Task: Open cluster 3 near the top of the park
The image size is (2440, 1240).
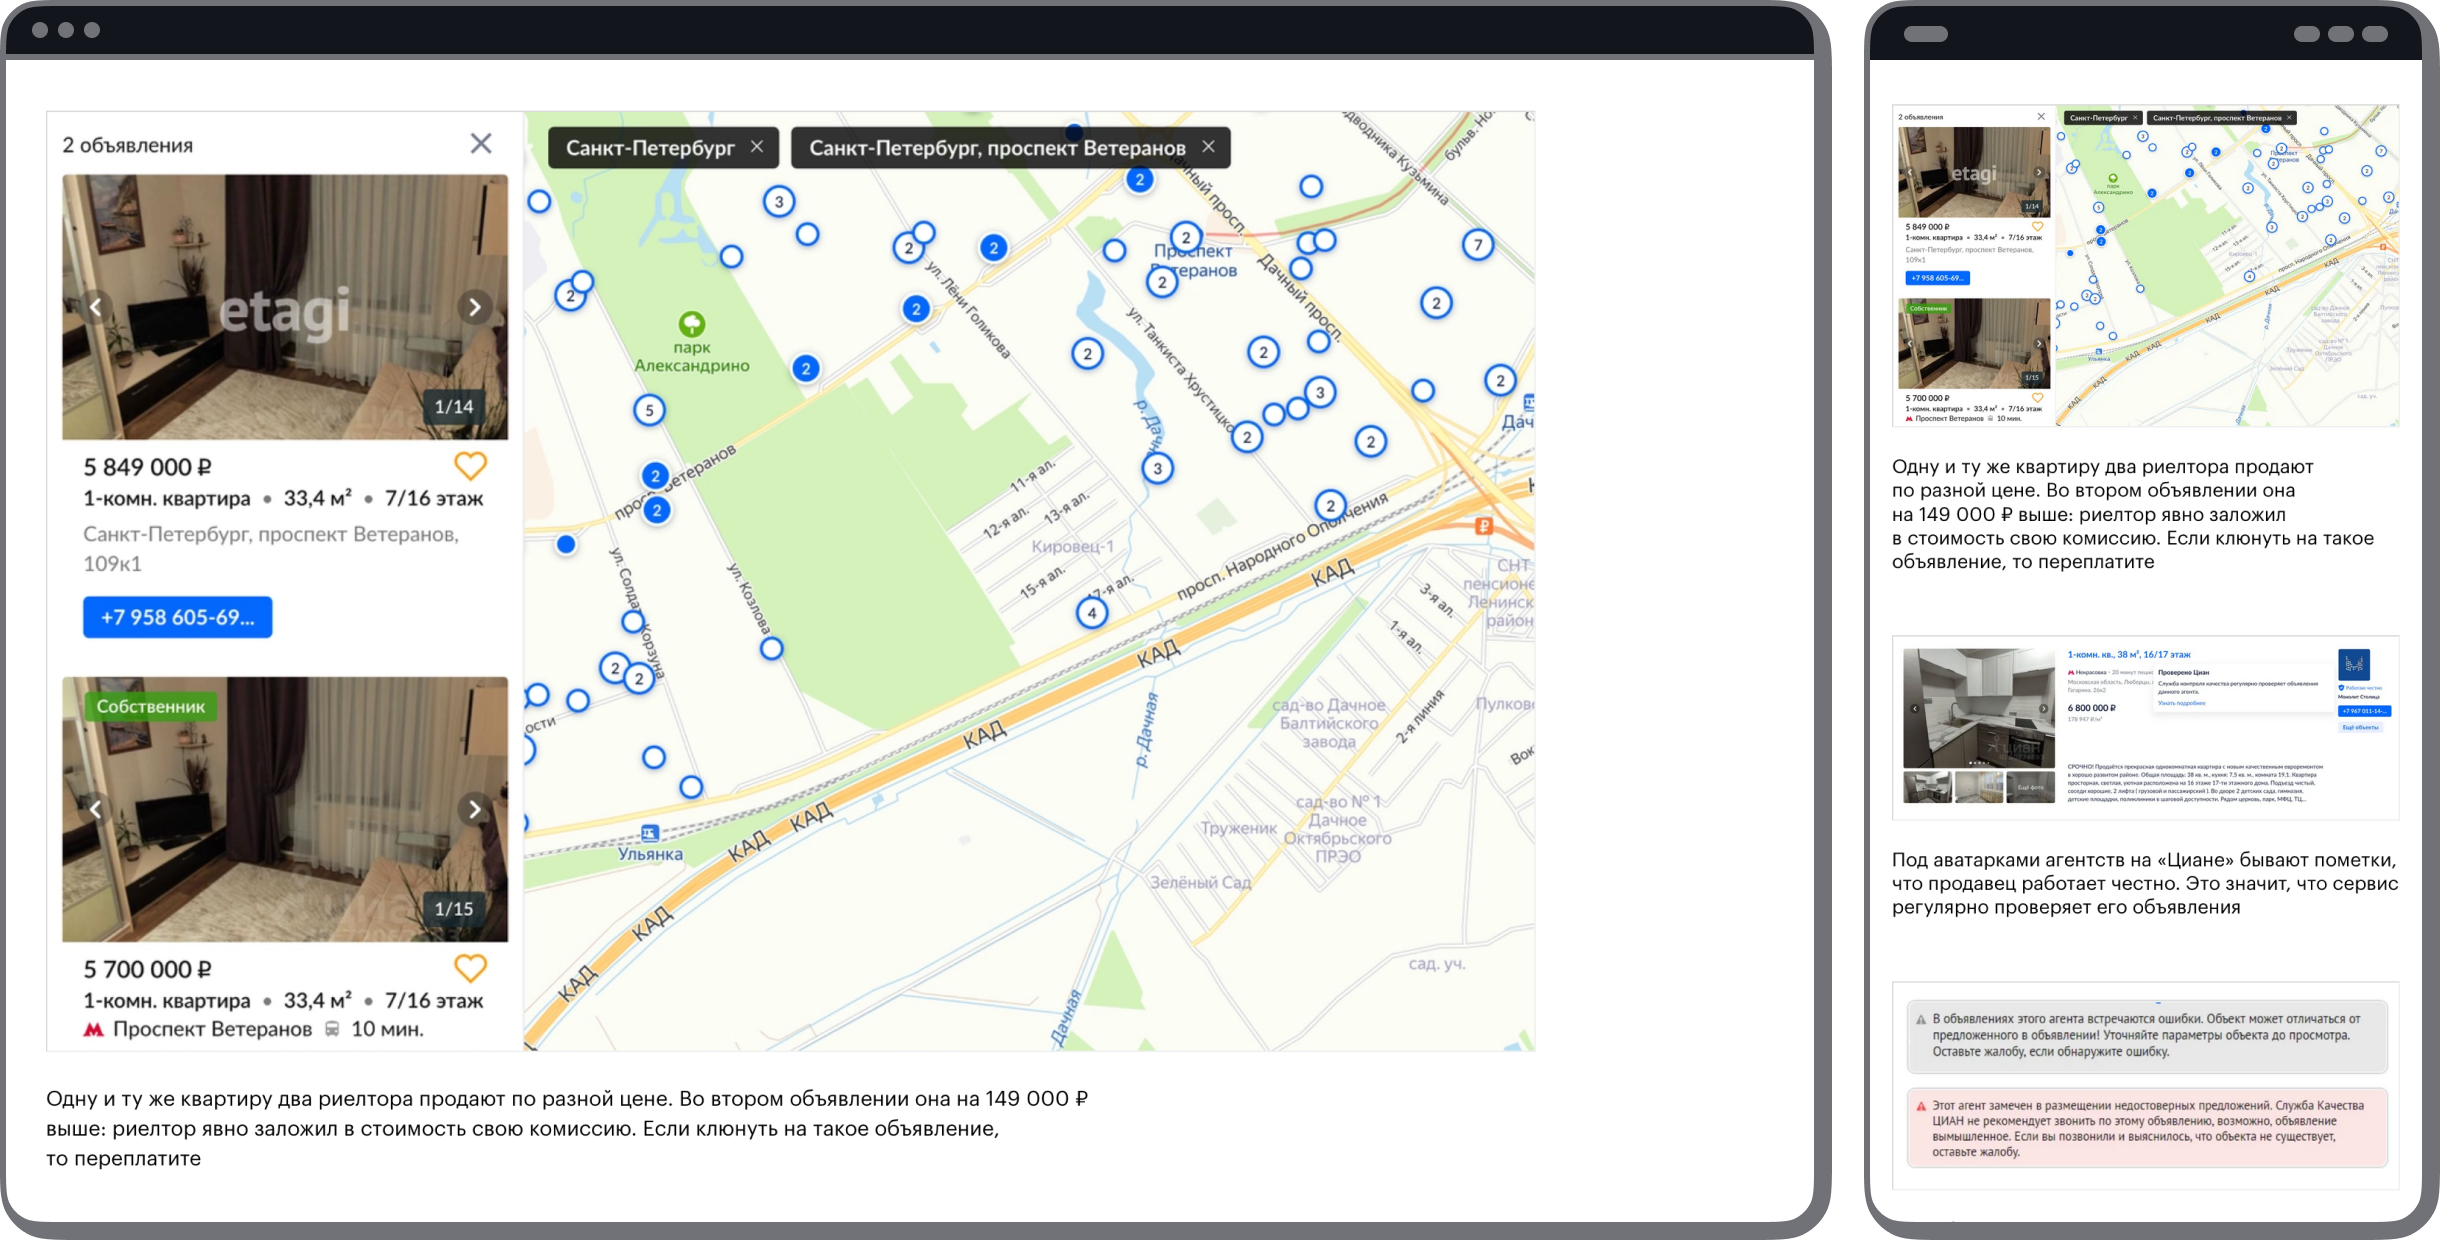Action: click(x=779, y=202)
